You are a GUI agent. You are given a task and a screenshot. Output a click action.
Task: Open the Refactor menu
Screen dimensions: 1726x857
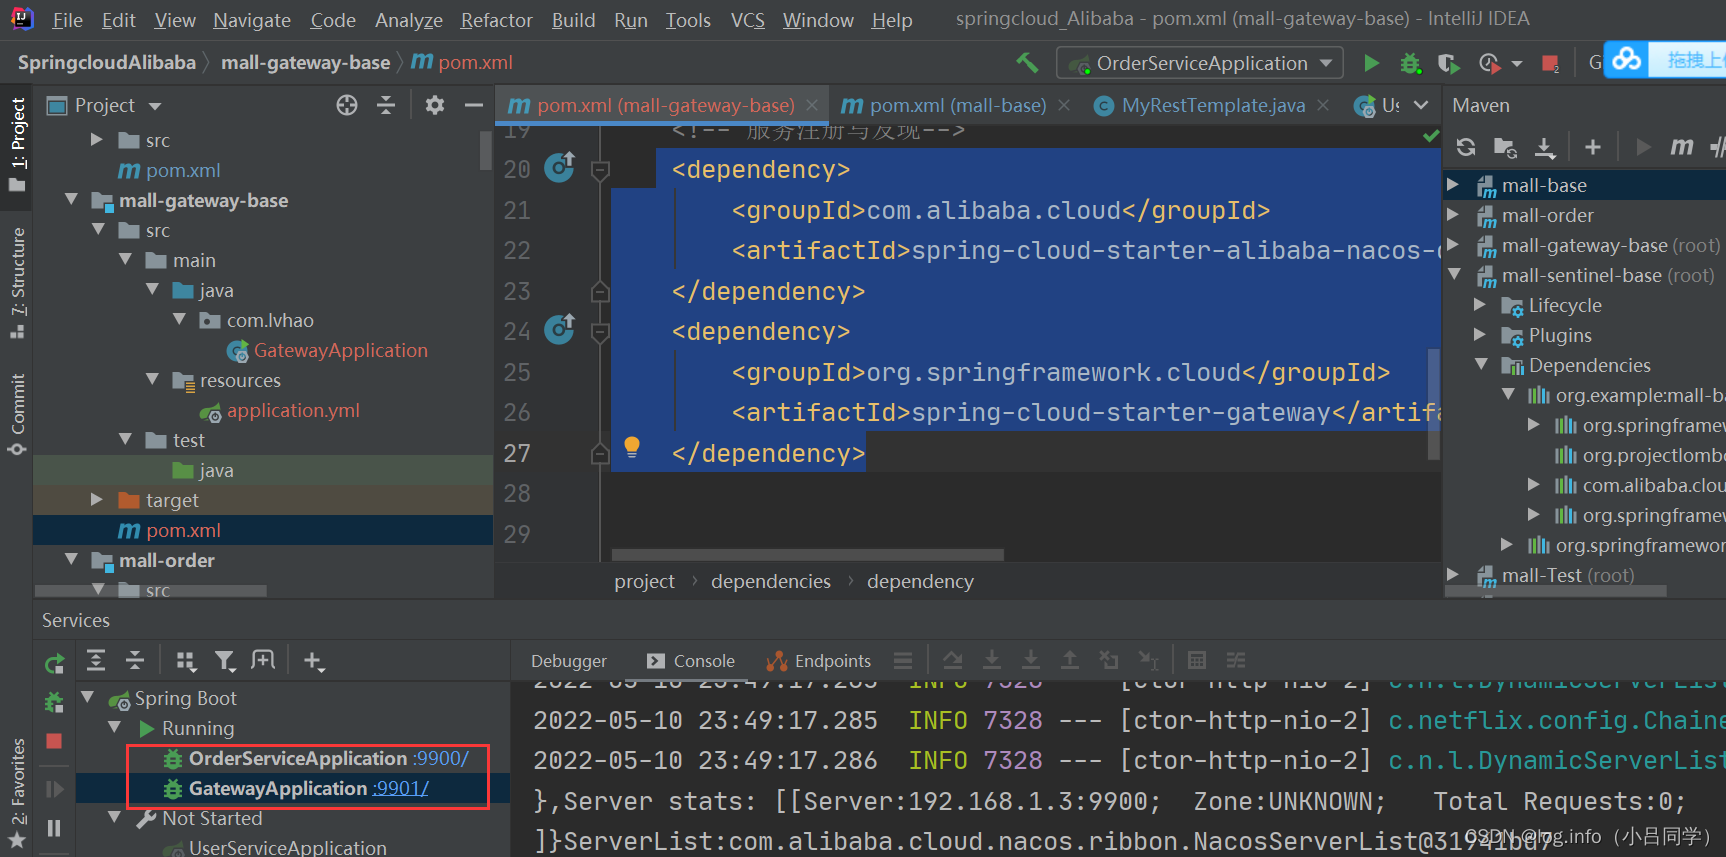pyautogui.click(x=496, y=20)
